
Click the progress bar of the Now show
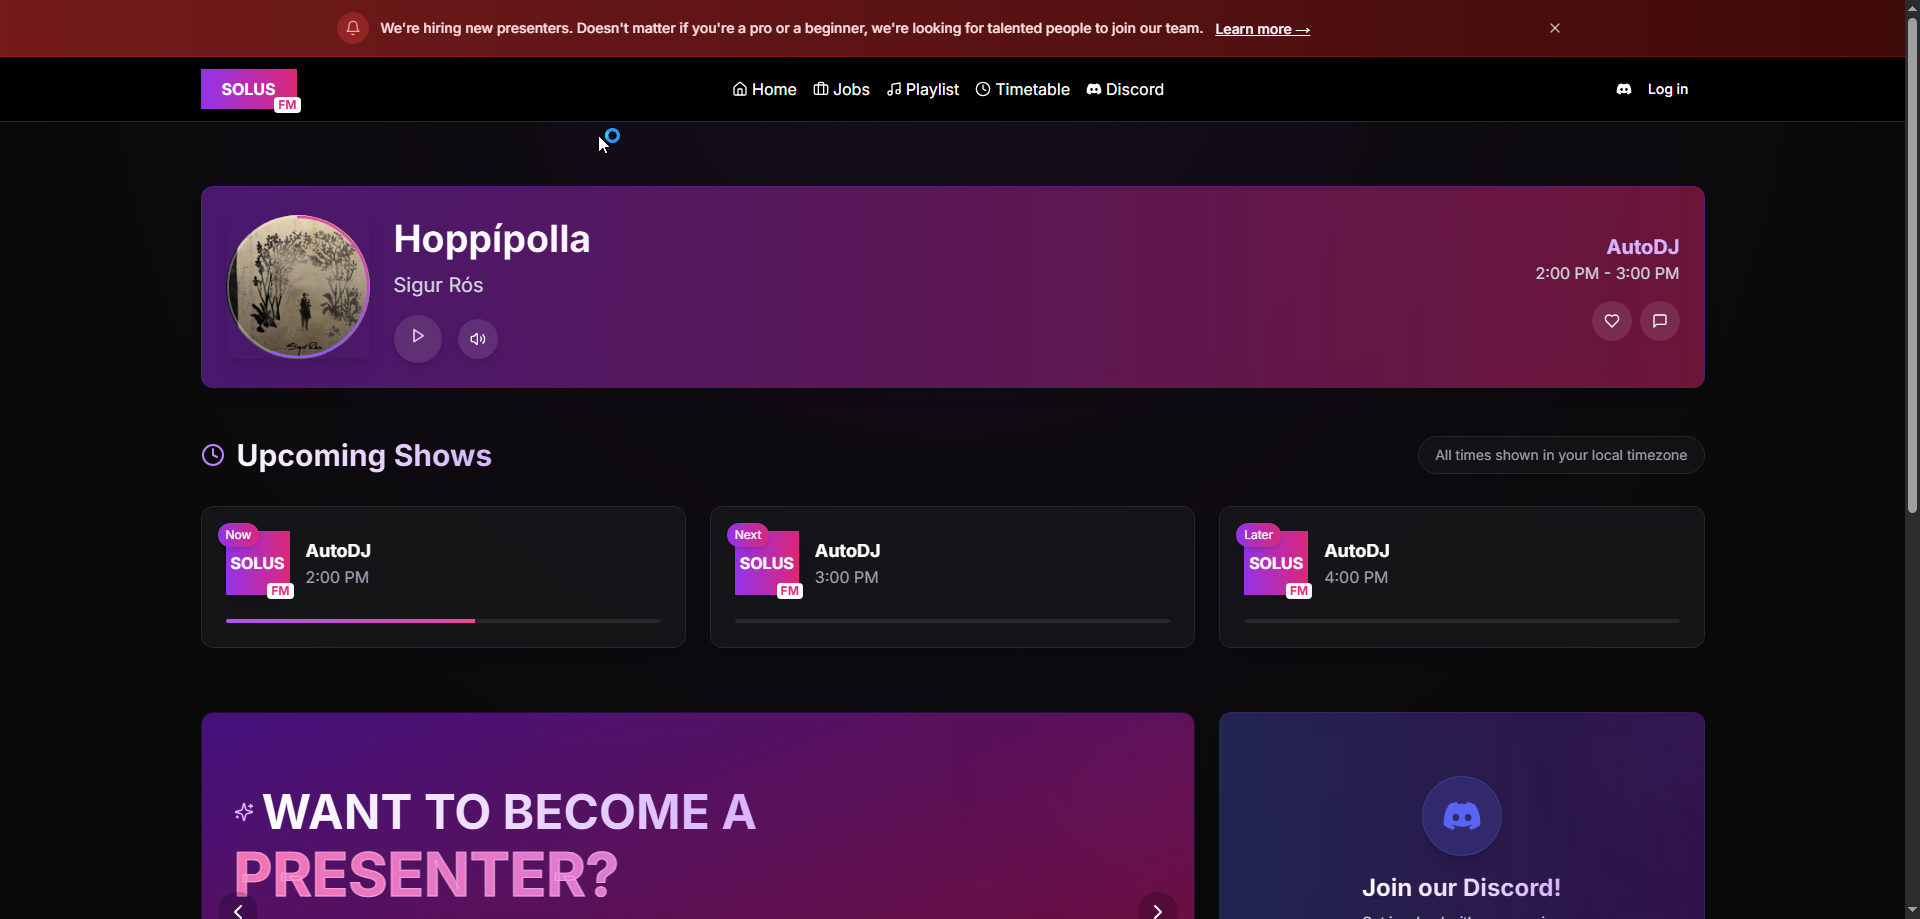(x=443, y=621)
